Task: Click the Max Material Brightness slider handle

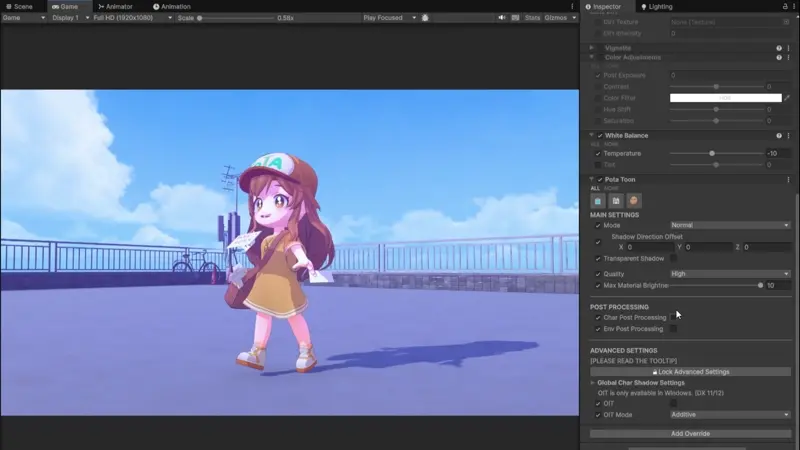Action: [760, 286]
